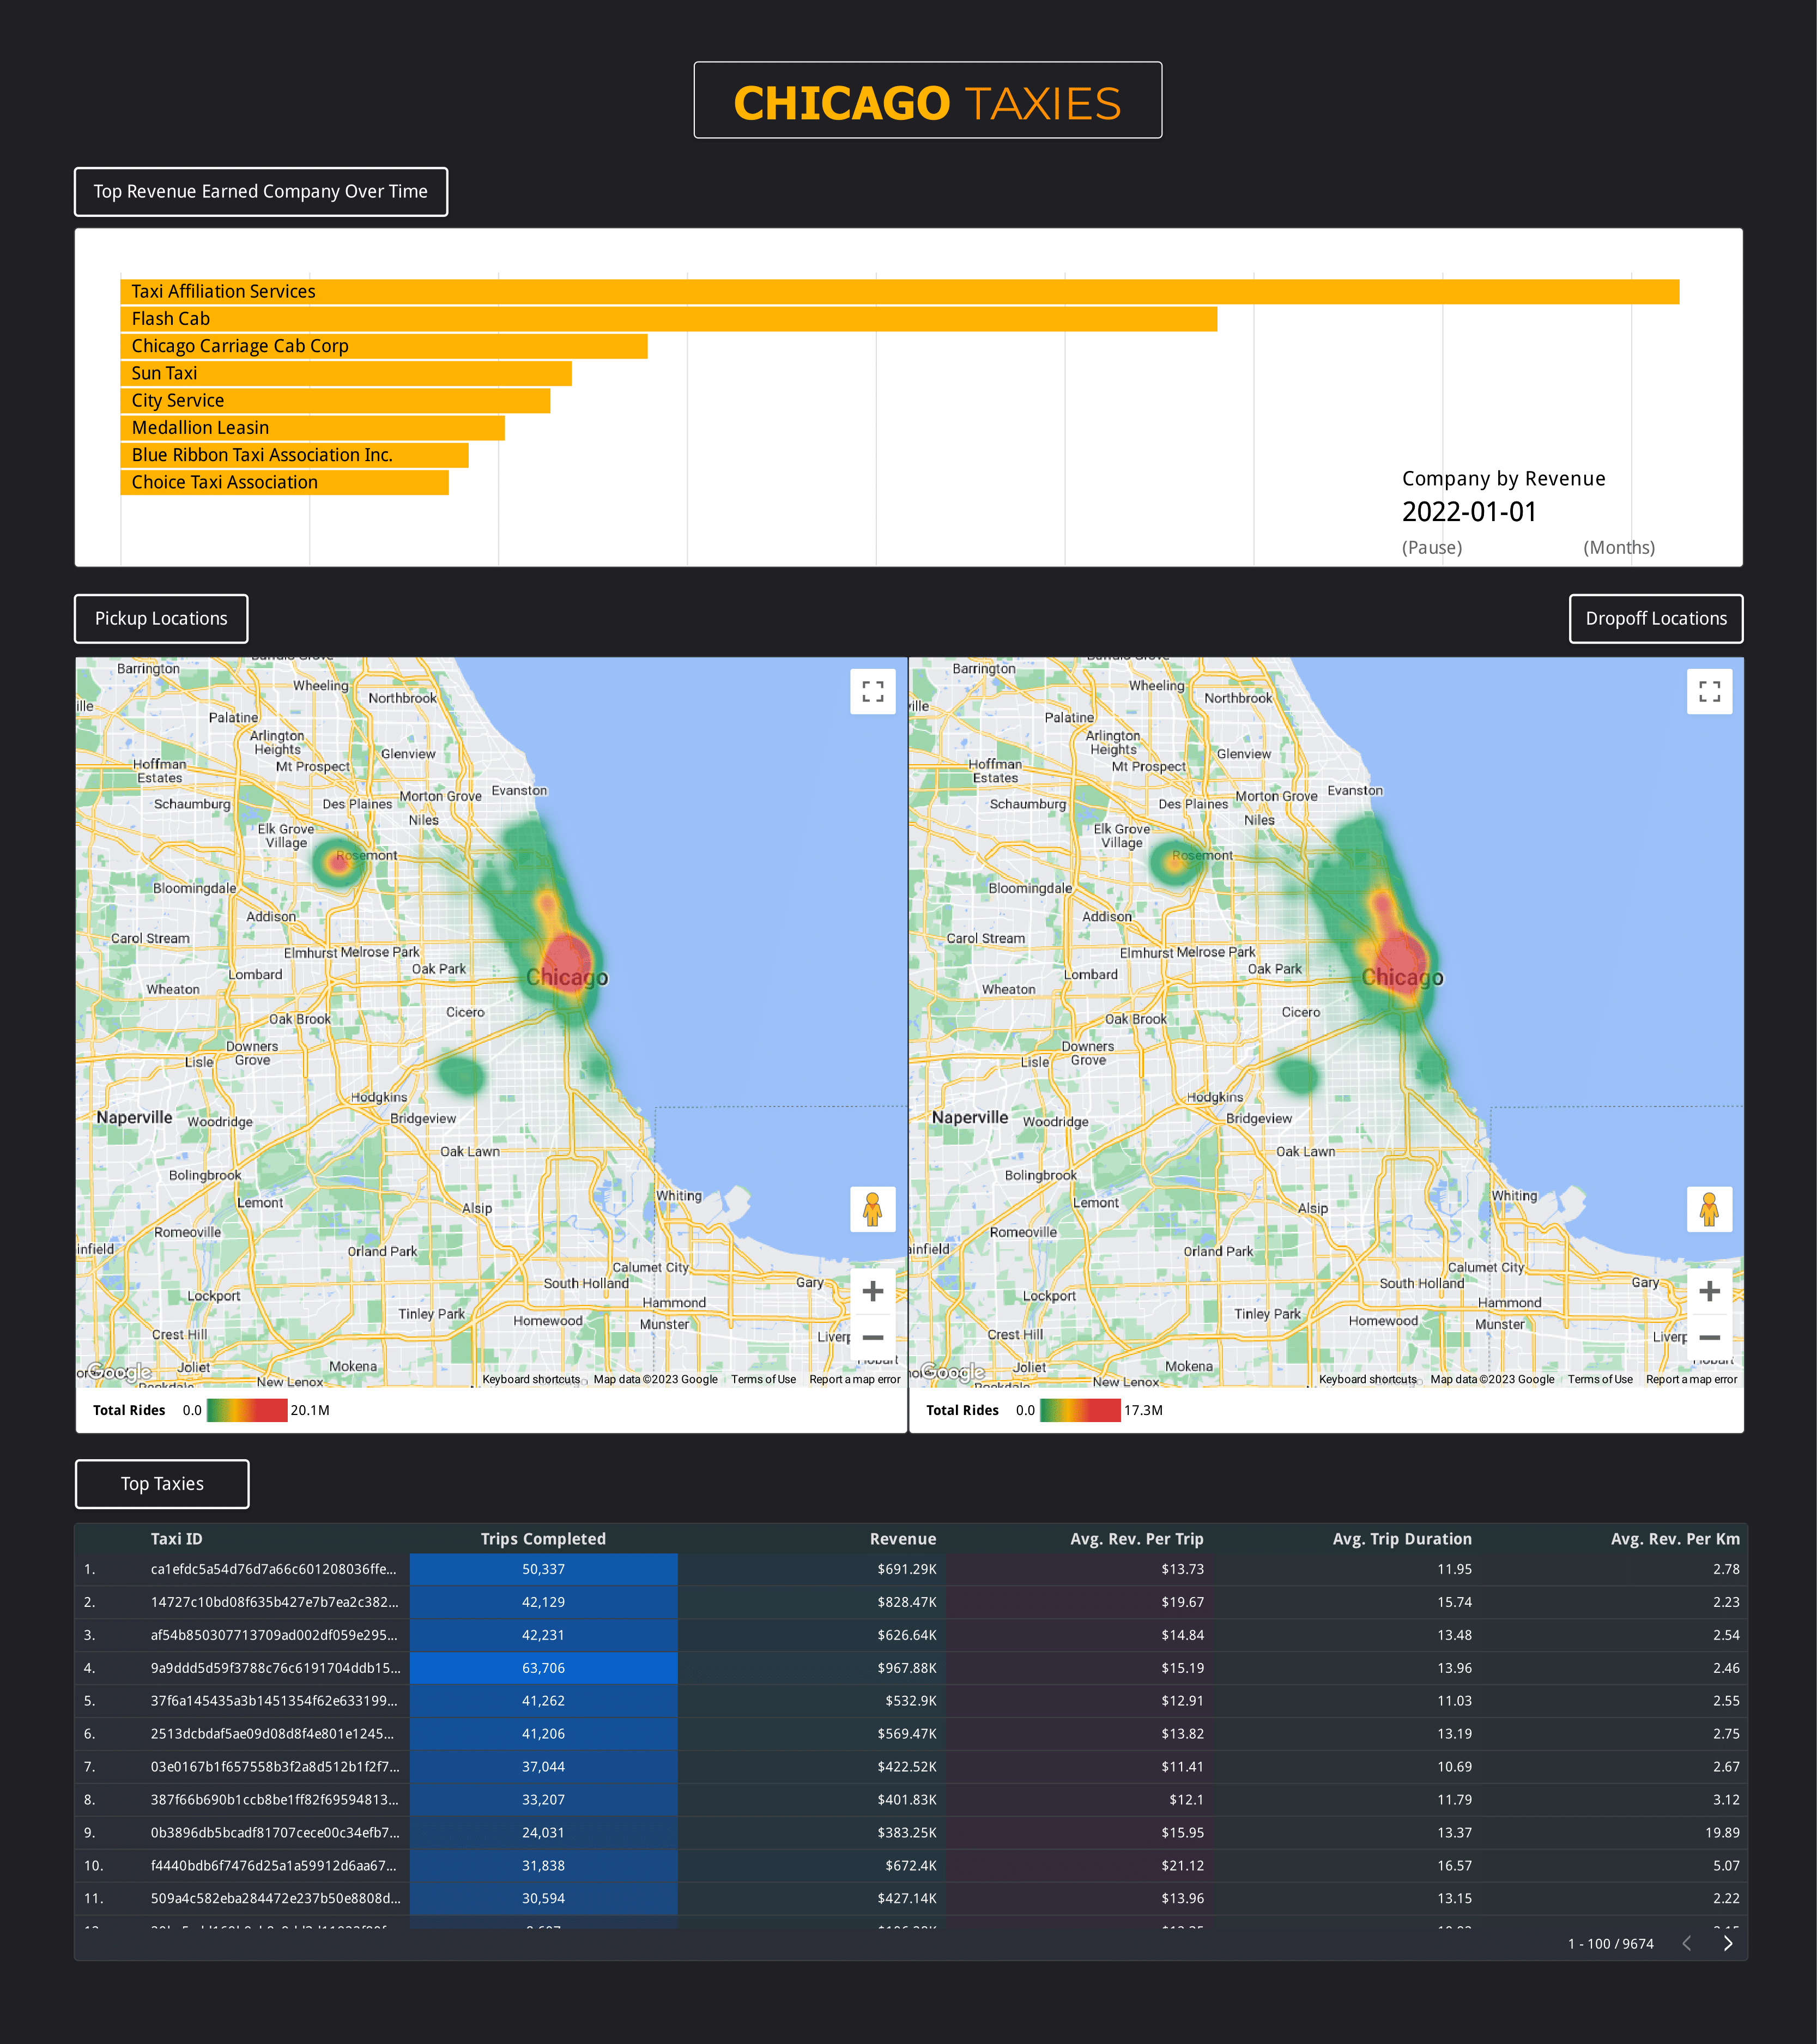The image size is (1817, 2044).
Task: Click the Dropoff Locations section label
Action: point(1656,618)
